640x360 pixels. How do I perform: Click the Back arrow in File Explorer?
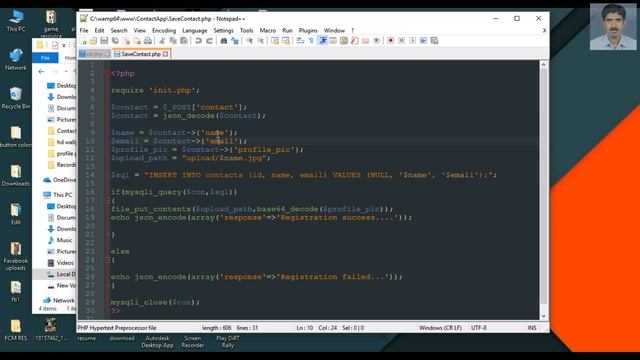tap(41, 72)
